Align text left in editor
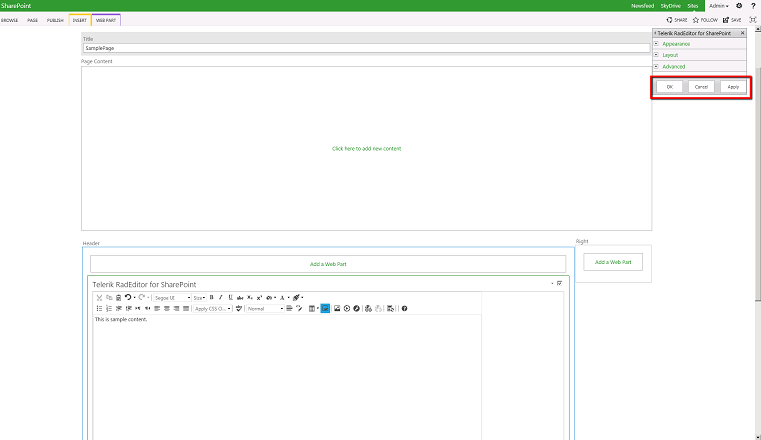Image resolution: width=761 pixels, height=440 pixels. pyautogui.click(x=157, y=309)
